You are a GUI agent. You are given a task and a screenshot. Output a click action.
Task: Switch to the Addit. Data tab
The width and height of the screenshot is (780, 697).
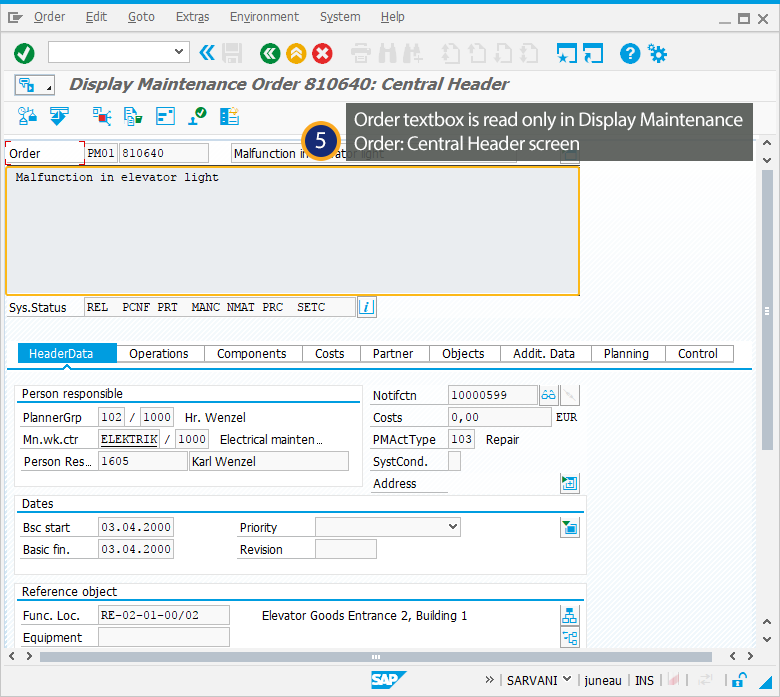(544, 354)
